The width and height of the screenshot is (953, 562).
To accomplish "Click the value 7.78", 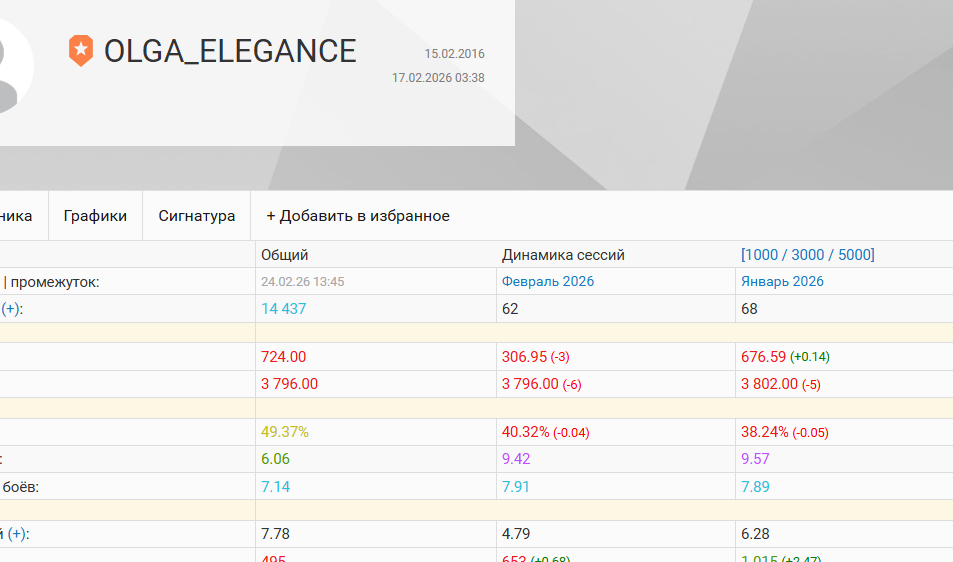I will tap(275, 534).
